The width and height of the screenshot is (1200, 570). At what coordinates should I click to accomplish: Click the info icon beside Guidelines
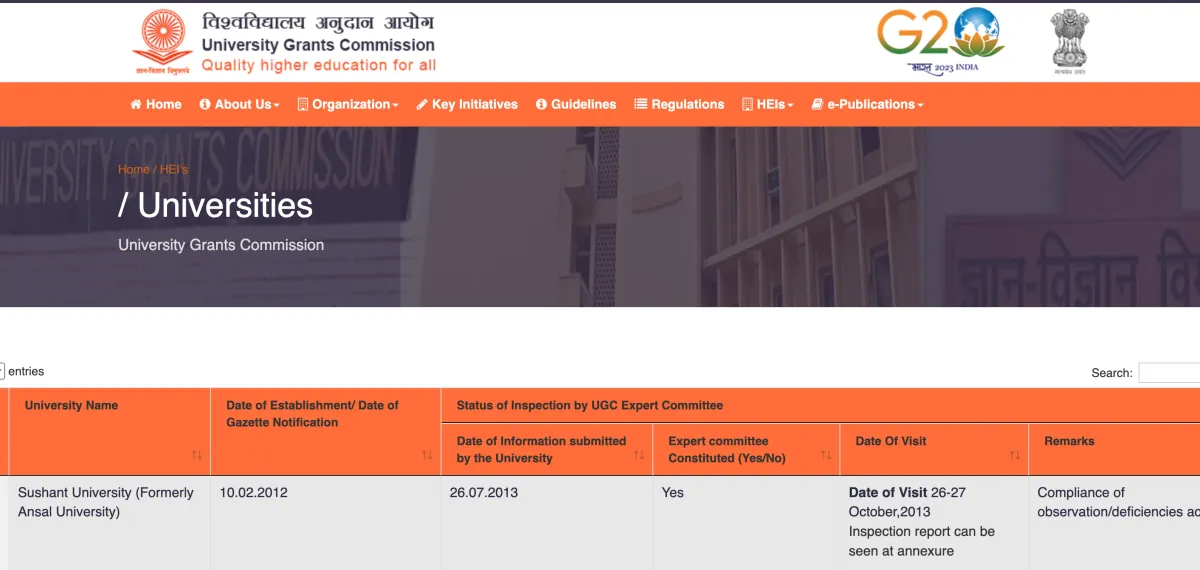coord(541,104)
